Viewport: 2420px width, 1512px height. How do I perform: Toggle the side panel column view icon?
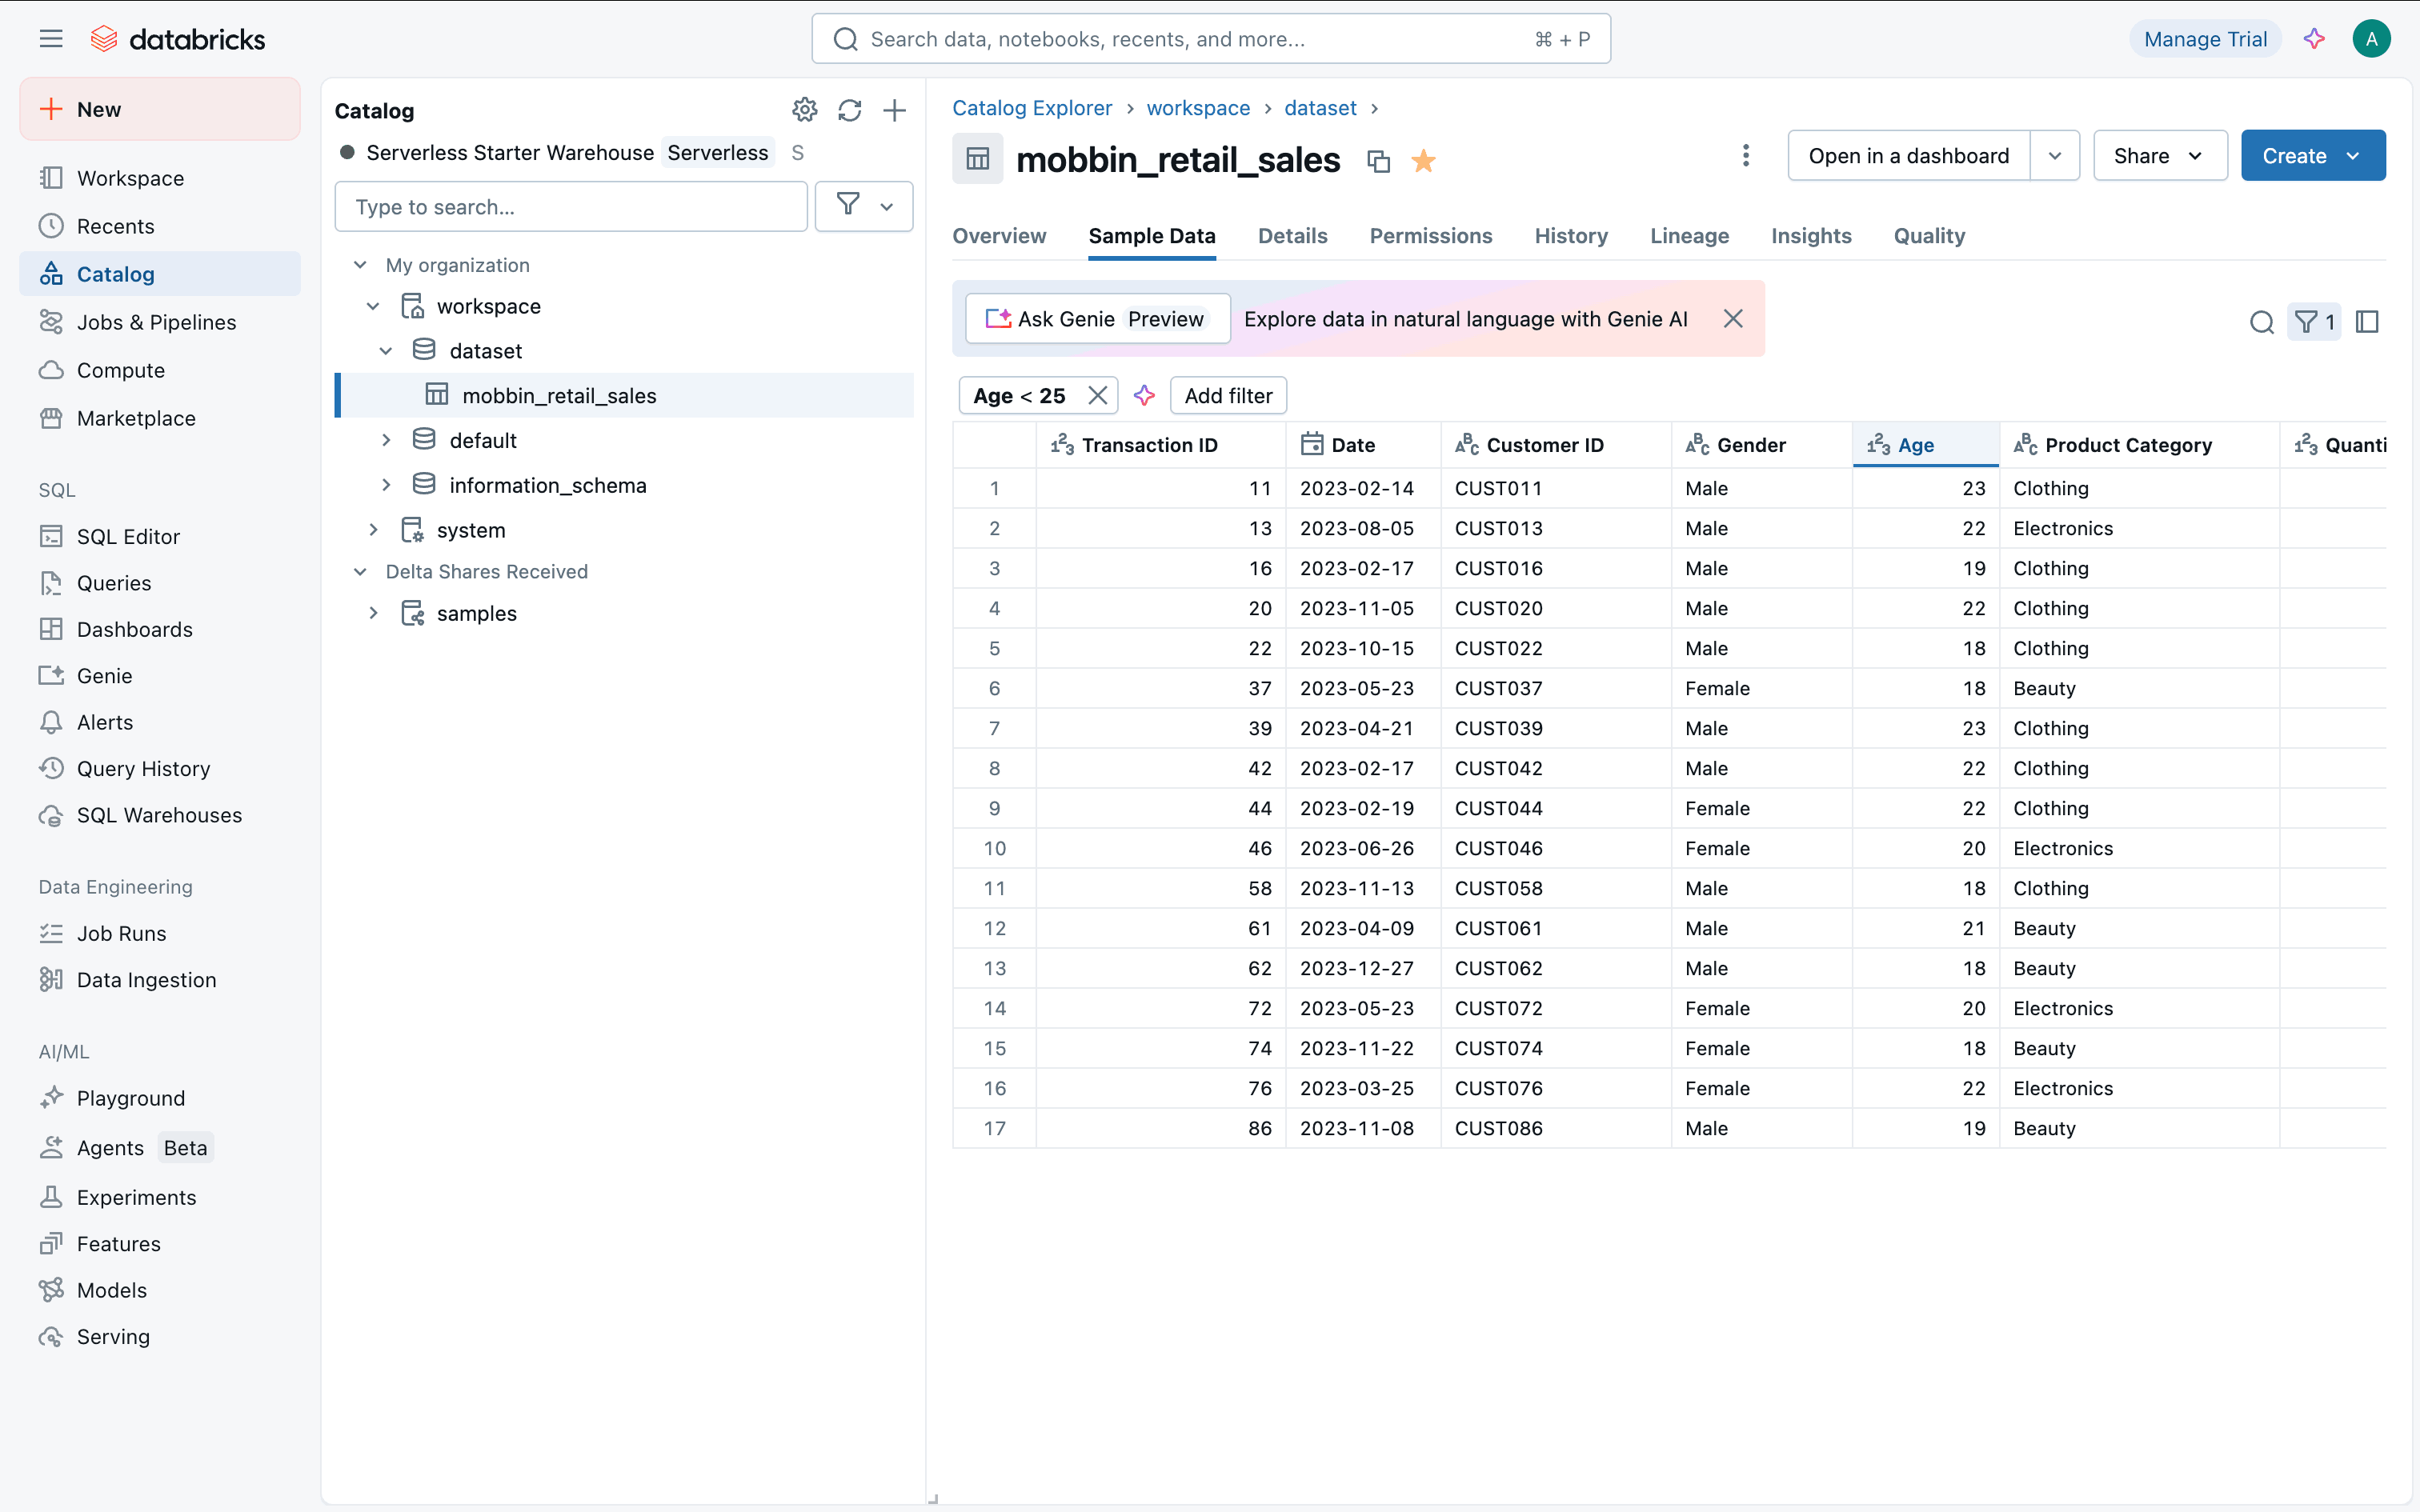2366,322
